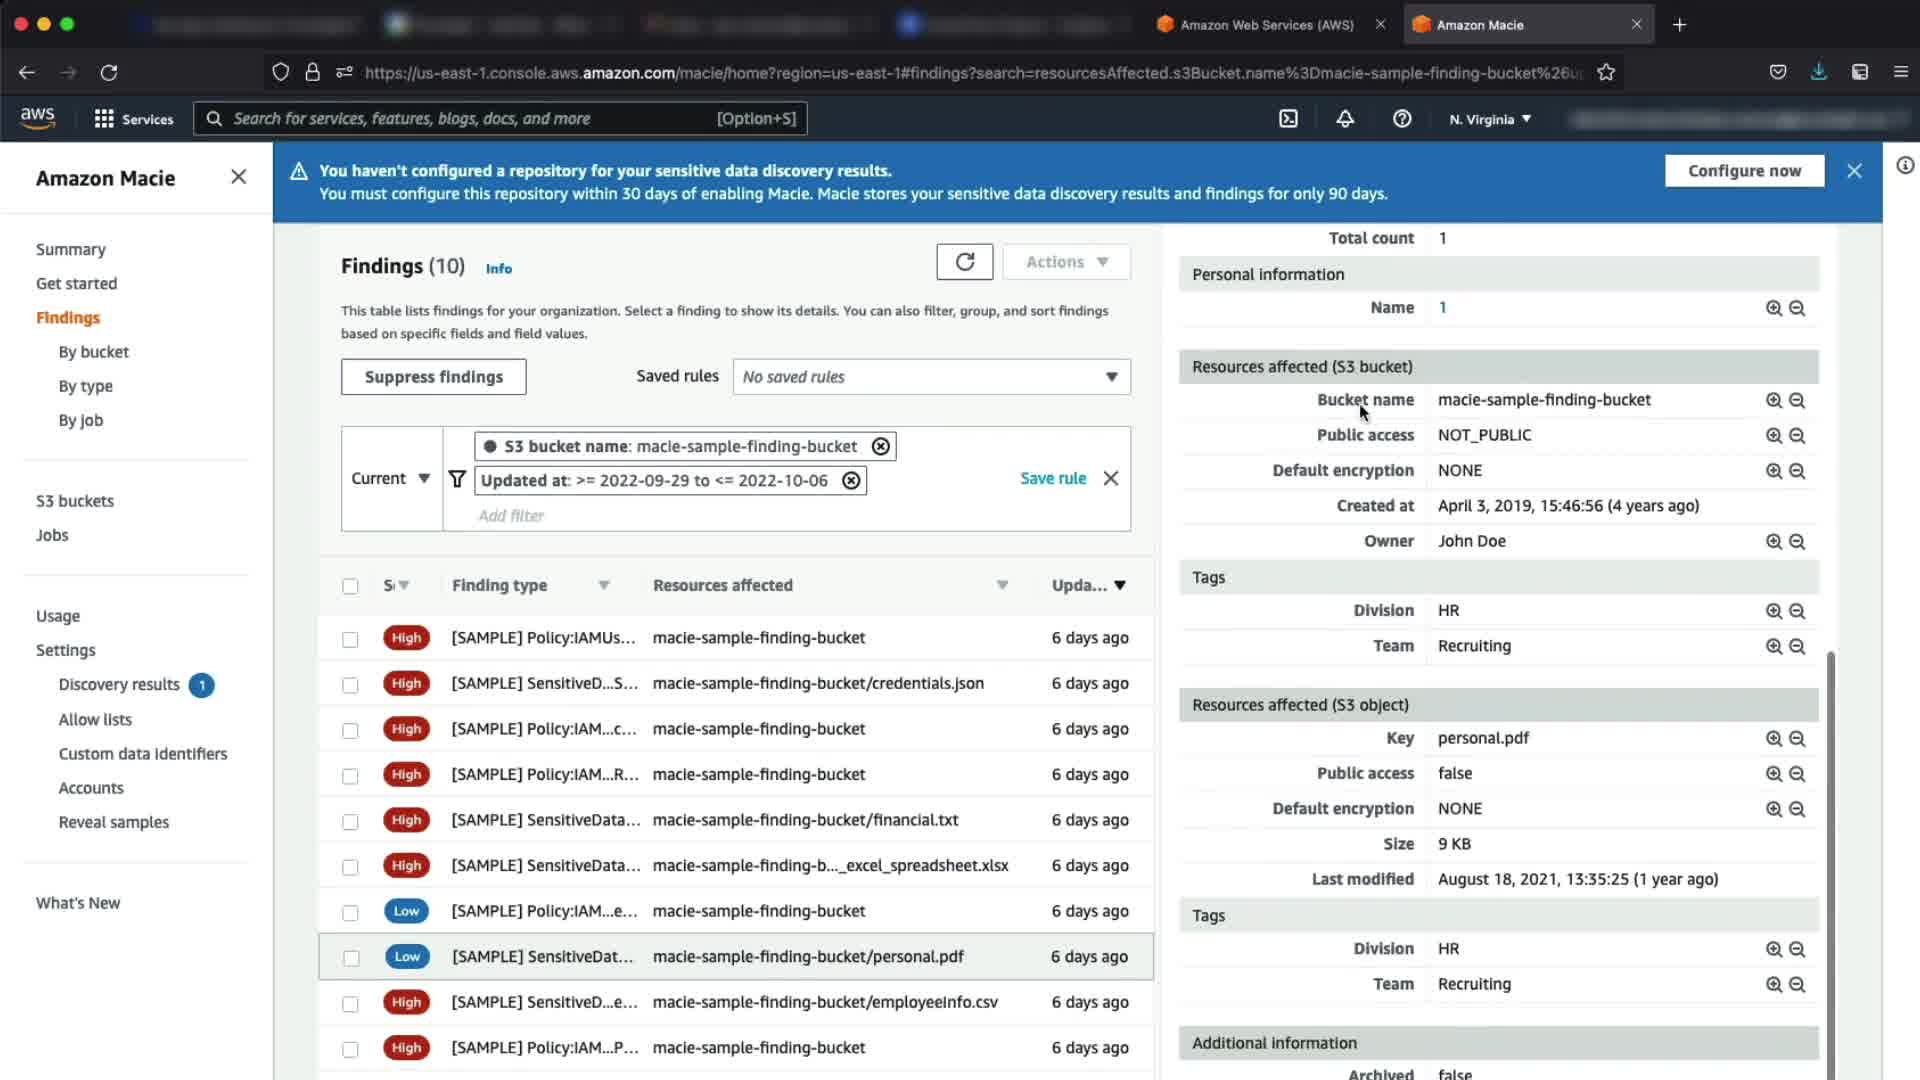
Task: Check the box for credentials.json finding
Action: (x=350, y=685)
